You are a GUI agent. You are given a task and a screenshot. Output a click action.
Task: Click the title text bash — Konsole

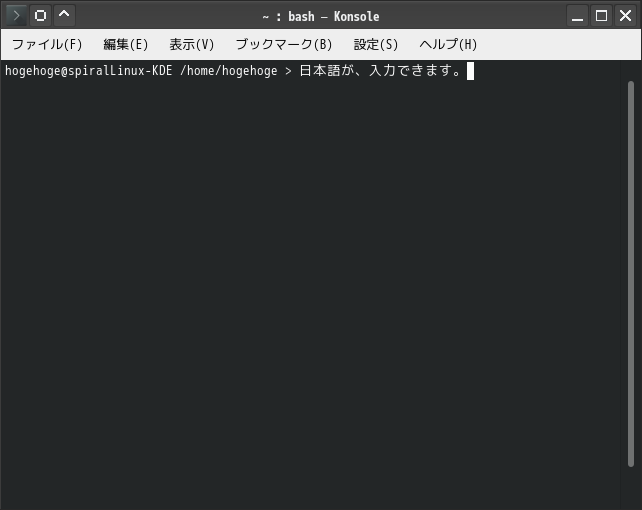click(334, 16)
